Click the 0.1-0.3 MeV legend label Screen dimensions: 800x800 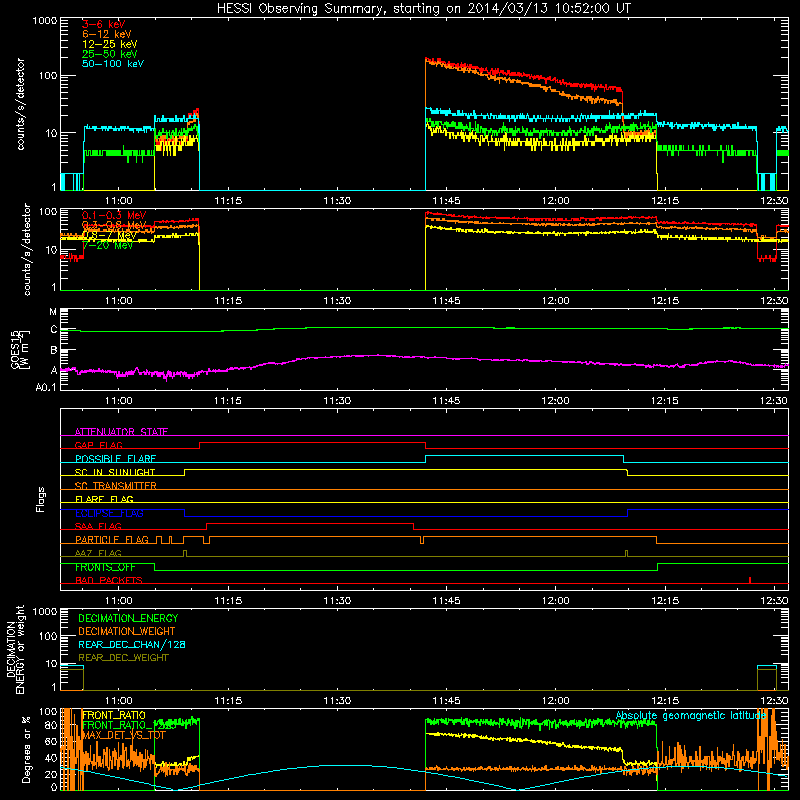coord(114,215)
